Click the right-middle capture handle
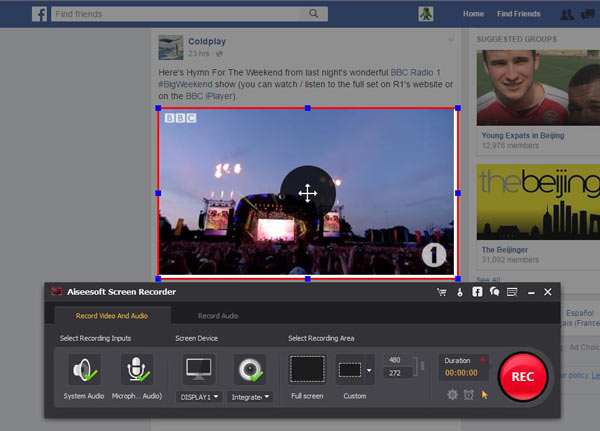 click(458, 193)
